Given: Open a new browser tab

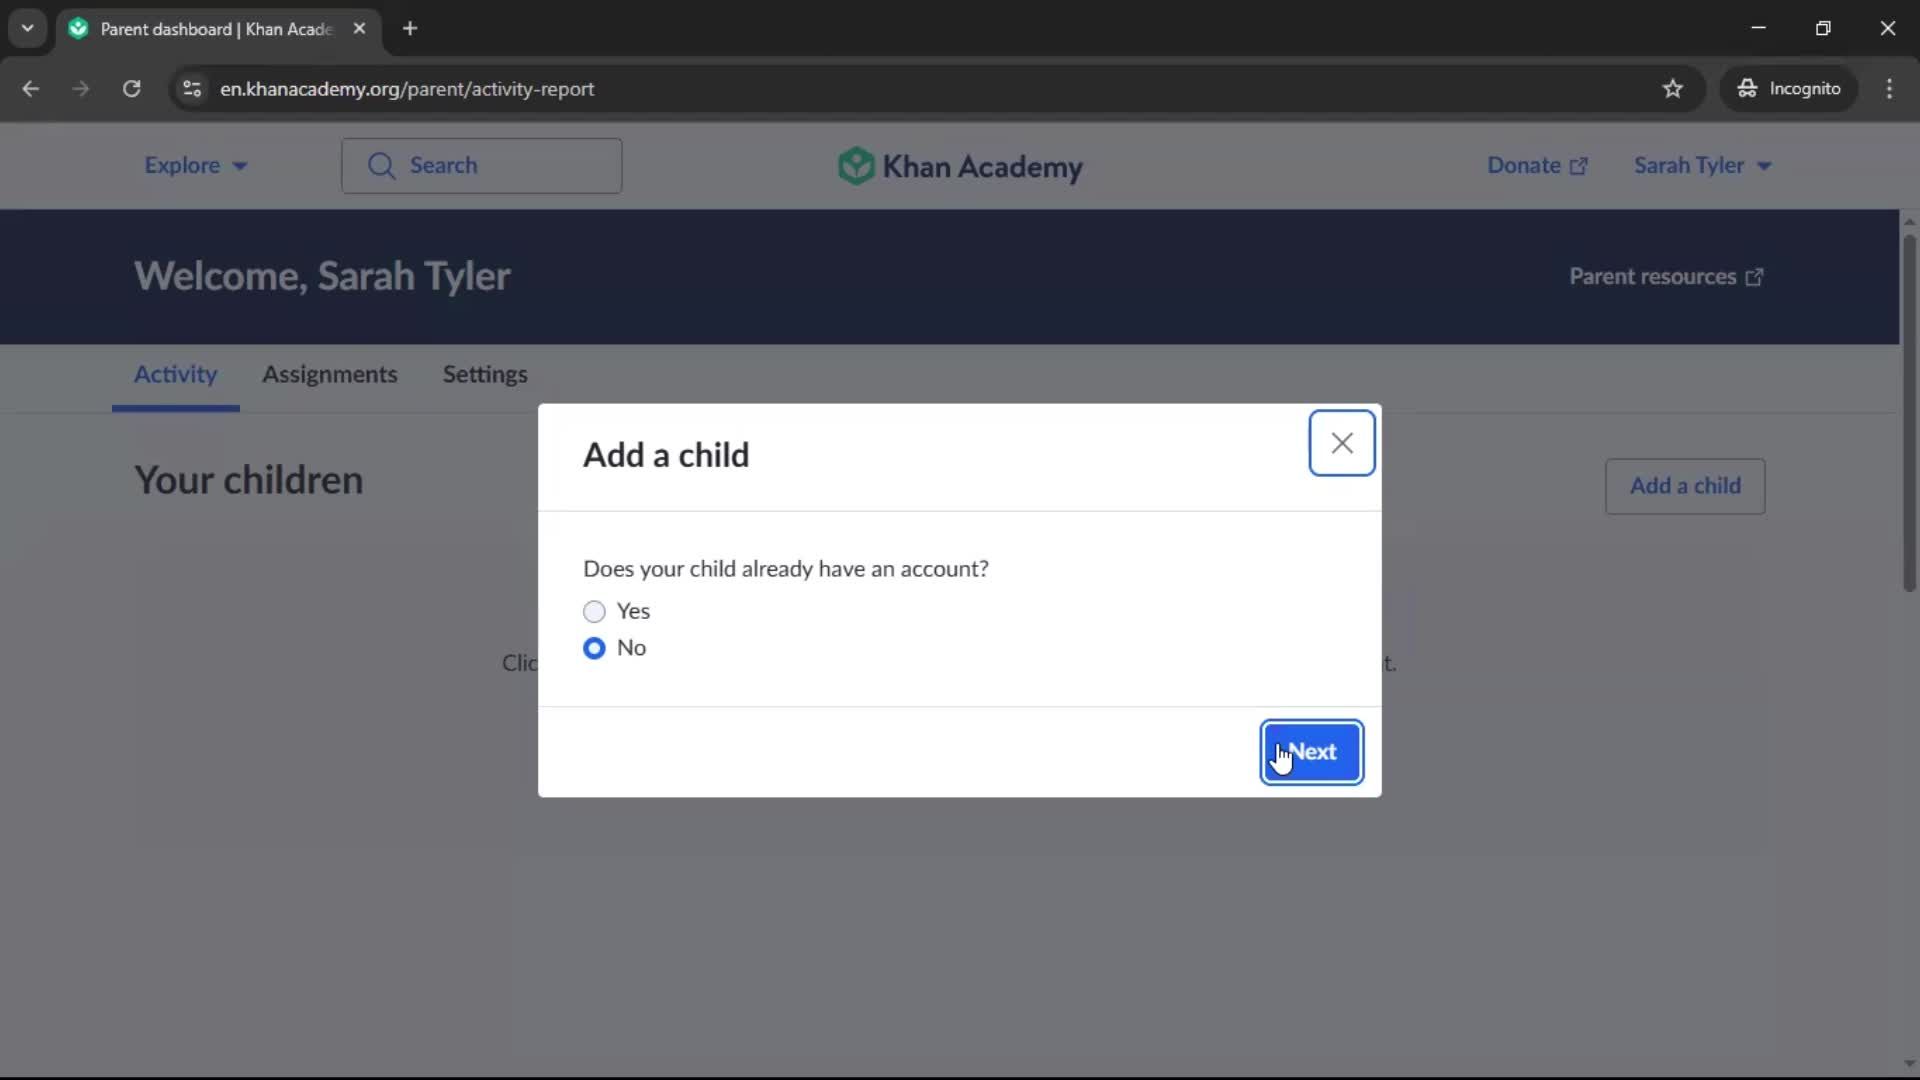Looking at the screenshot, I should [x=410, y=29].
